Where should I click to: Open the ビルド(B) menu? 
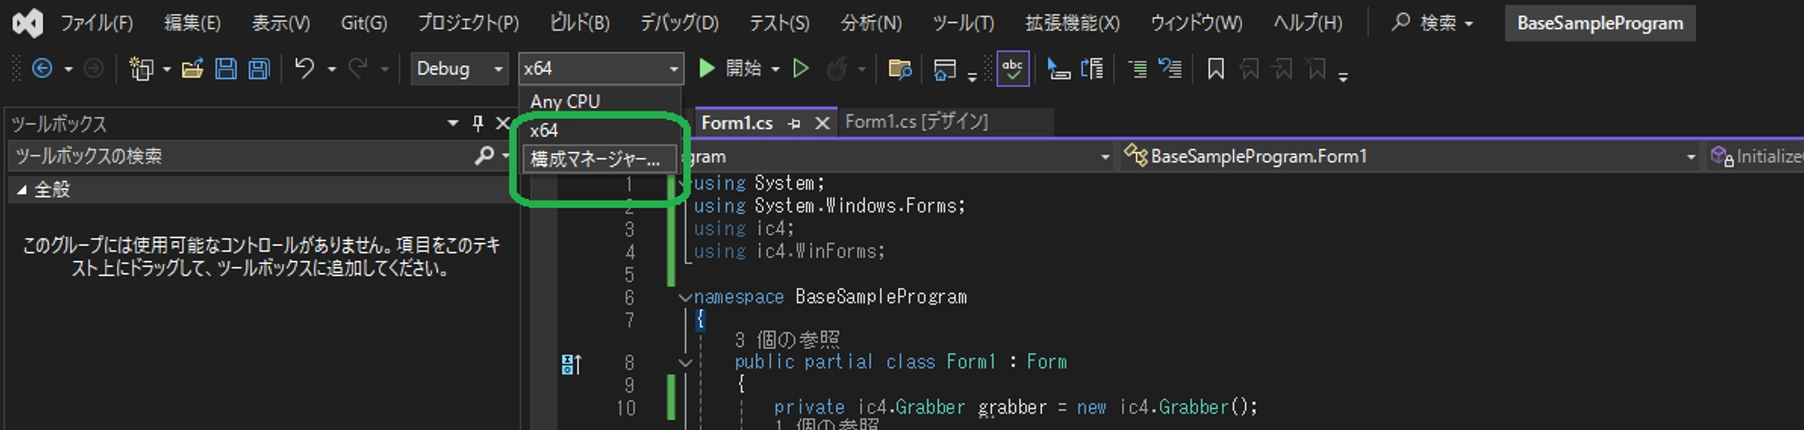point(580,22)
